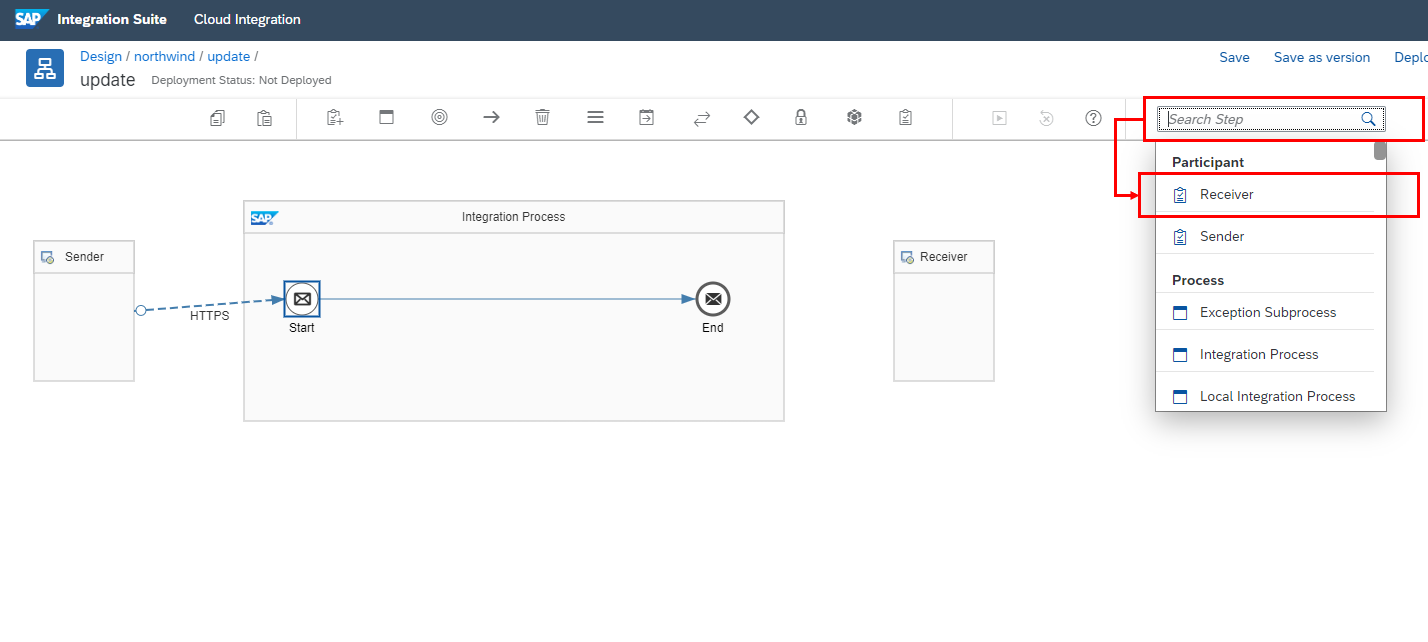
Task: Select Sender under Participant in the palette
Action: click(1223, 236)
